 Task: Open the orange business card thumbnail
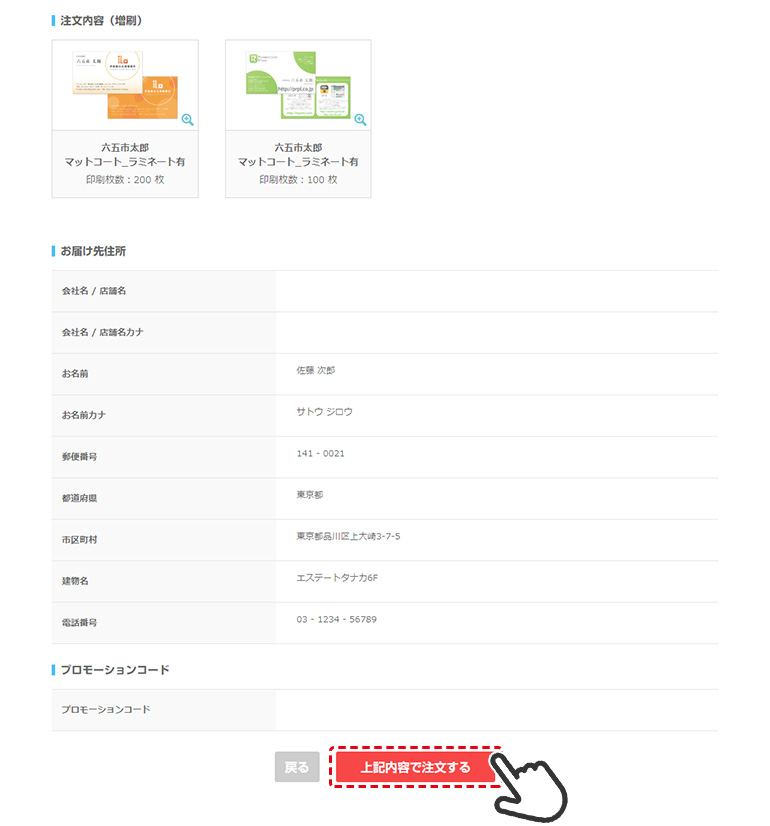click(125, 85)
